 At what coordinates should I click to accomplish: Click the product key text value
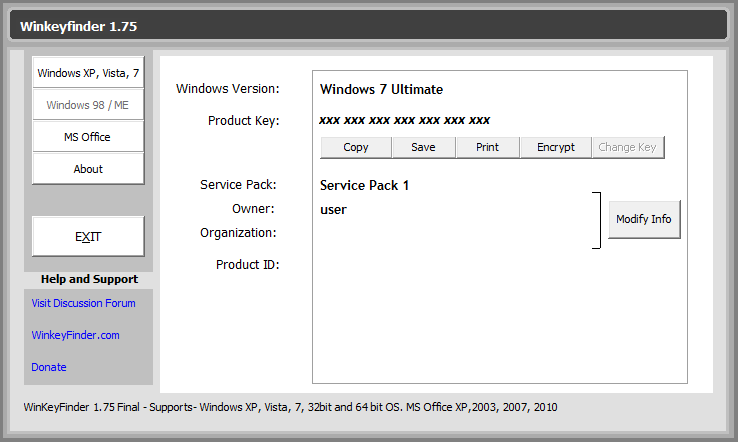pos(404,120)
